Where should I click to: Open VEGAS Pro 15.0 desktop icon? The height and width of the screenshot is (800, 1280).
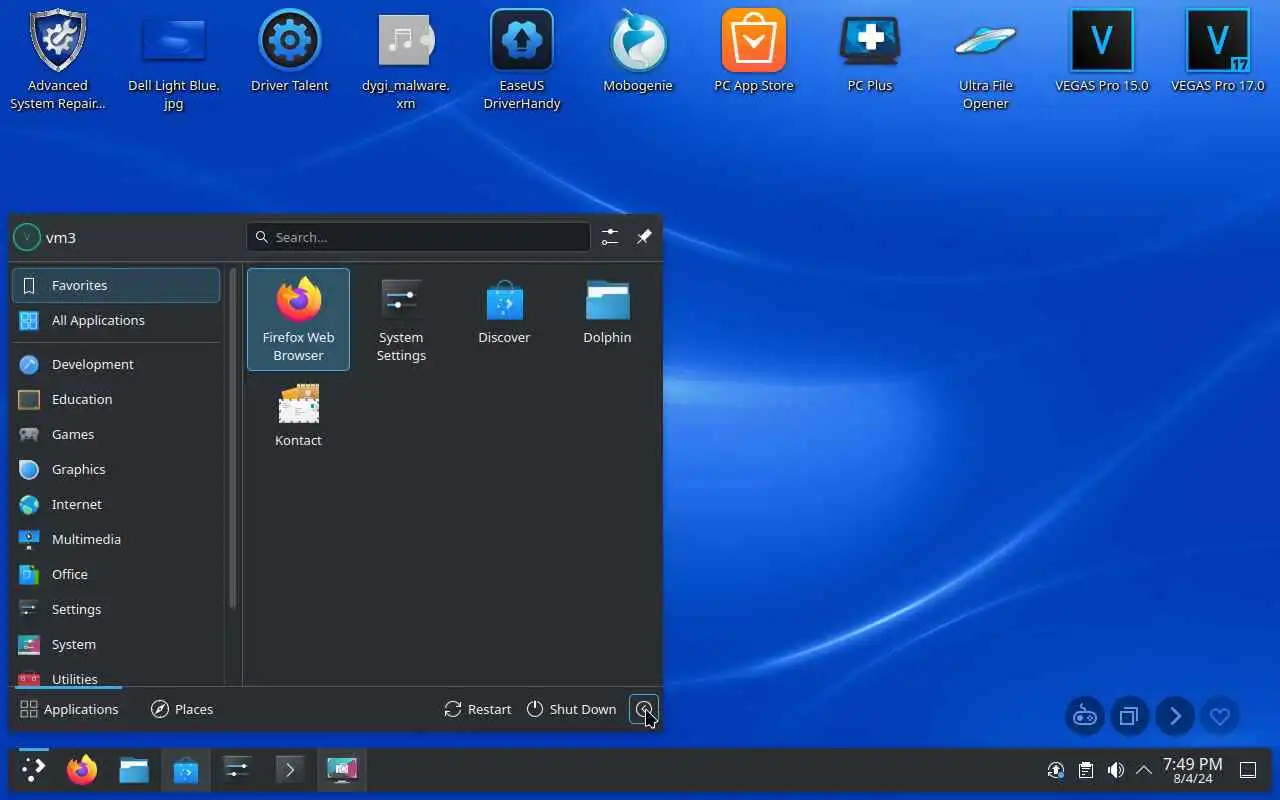coord(1102,50)
